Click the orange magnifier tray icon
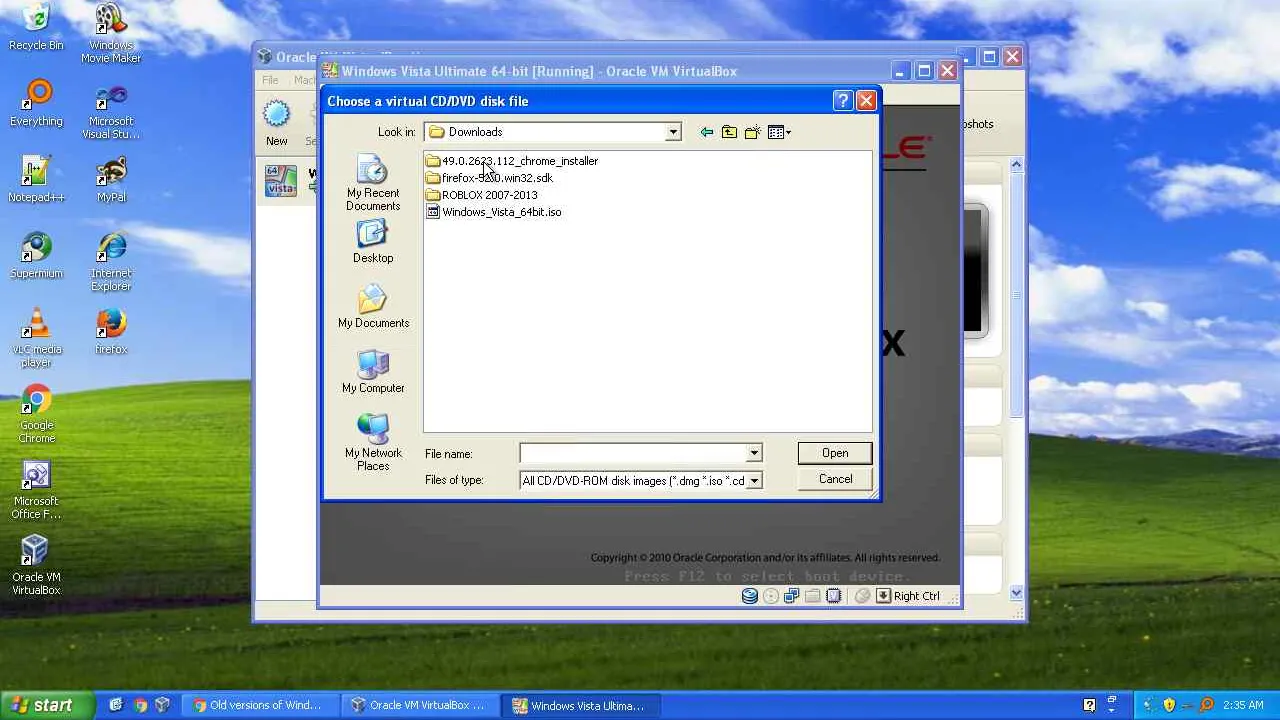The image size is (1280, 720). [1206, 705]
